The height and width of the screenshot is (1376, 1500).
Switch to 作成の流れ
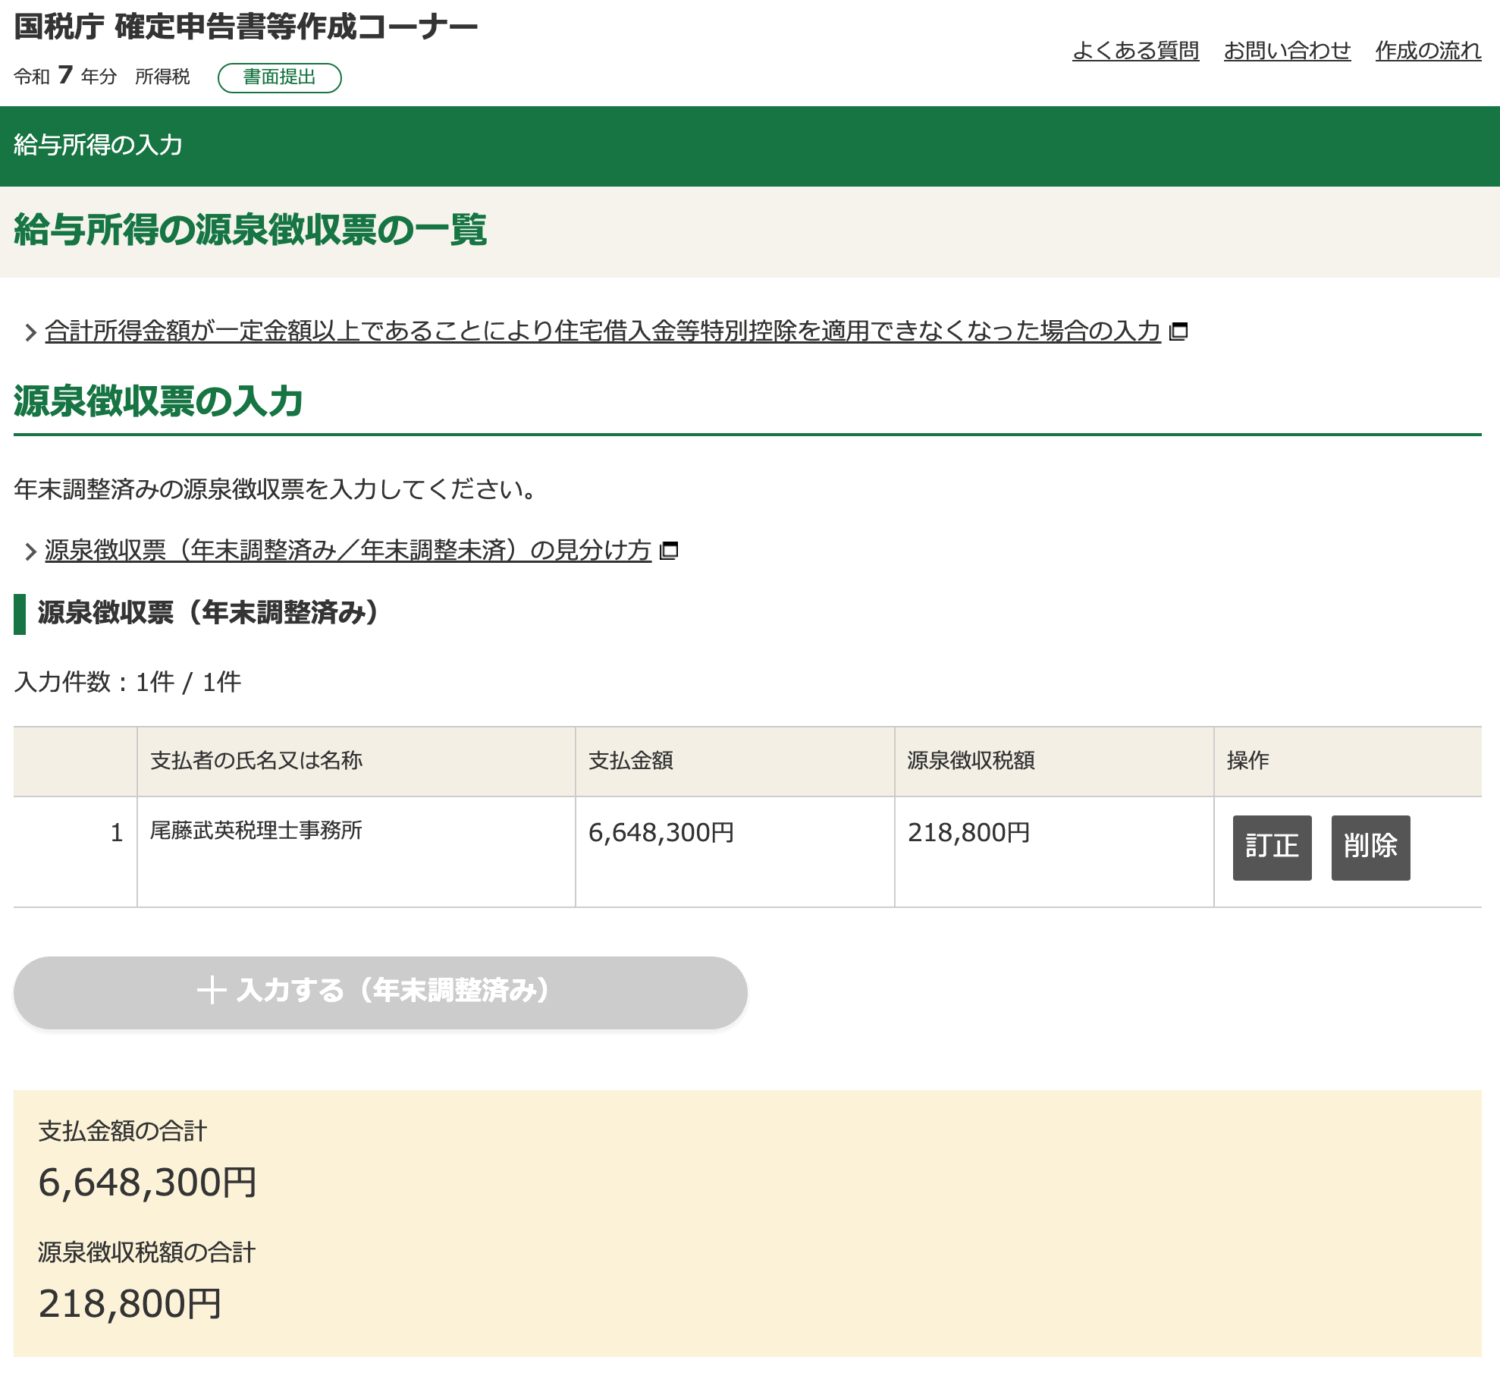pyautogui.click(x=1429, y=52)
